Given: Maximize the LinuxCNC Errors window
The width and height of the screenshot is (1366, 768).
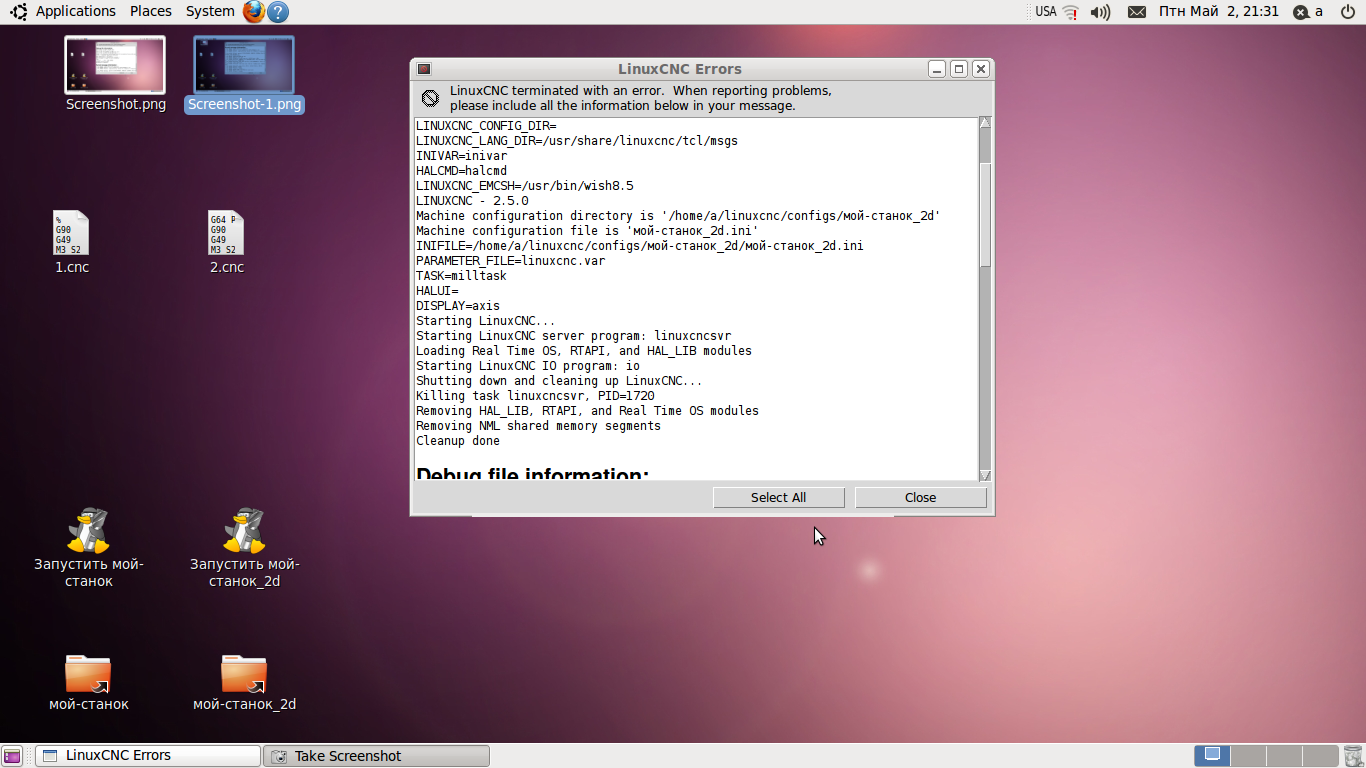Looking at the screenshot, I should click(x=959, y=69).
